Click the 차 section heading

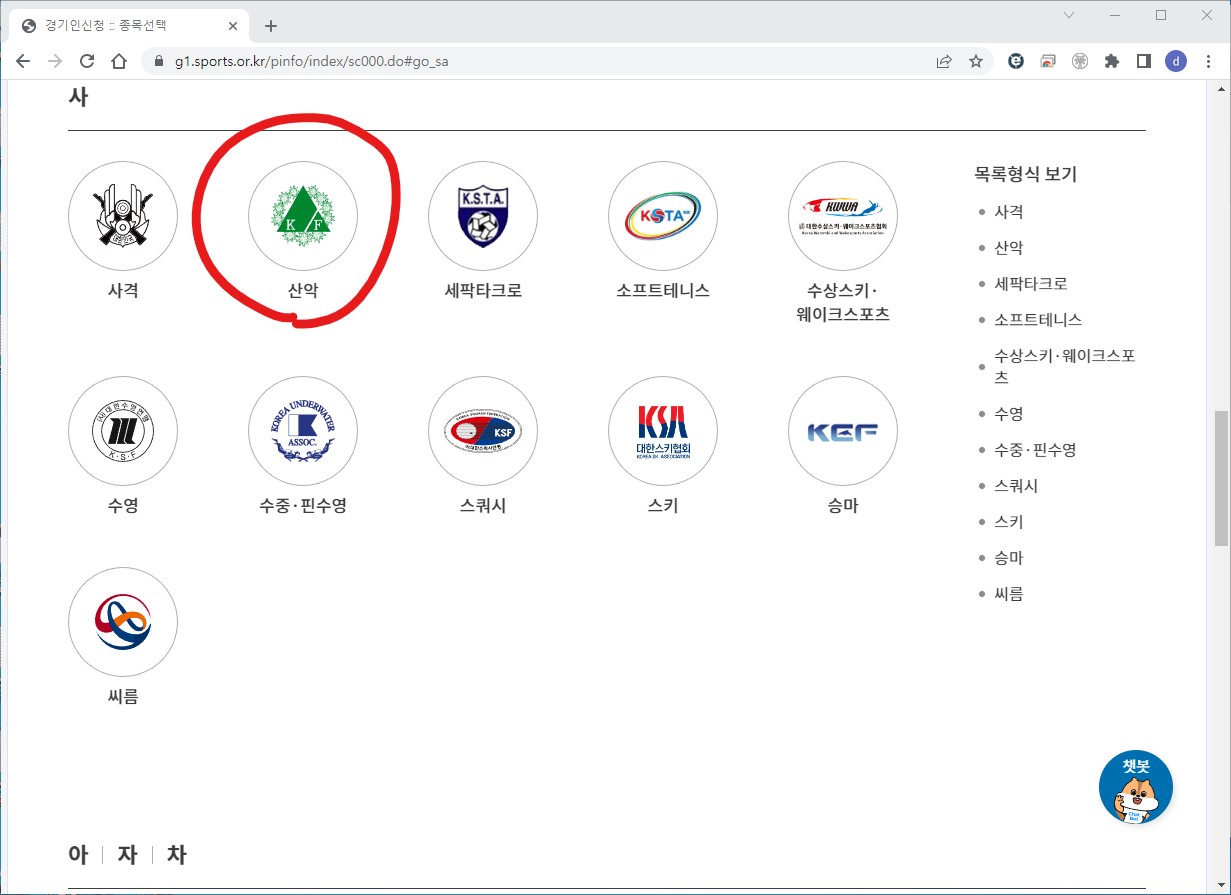176,855
